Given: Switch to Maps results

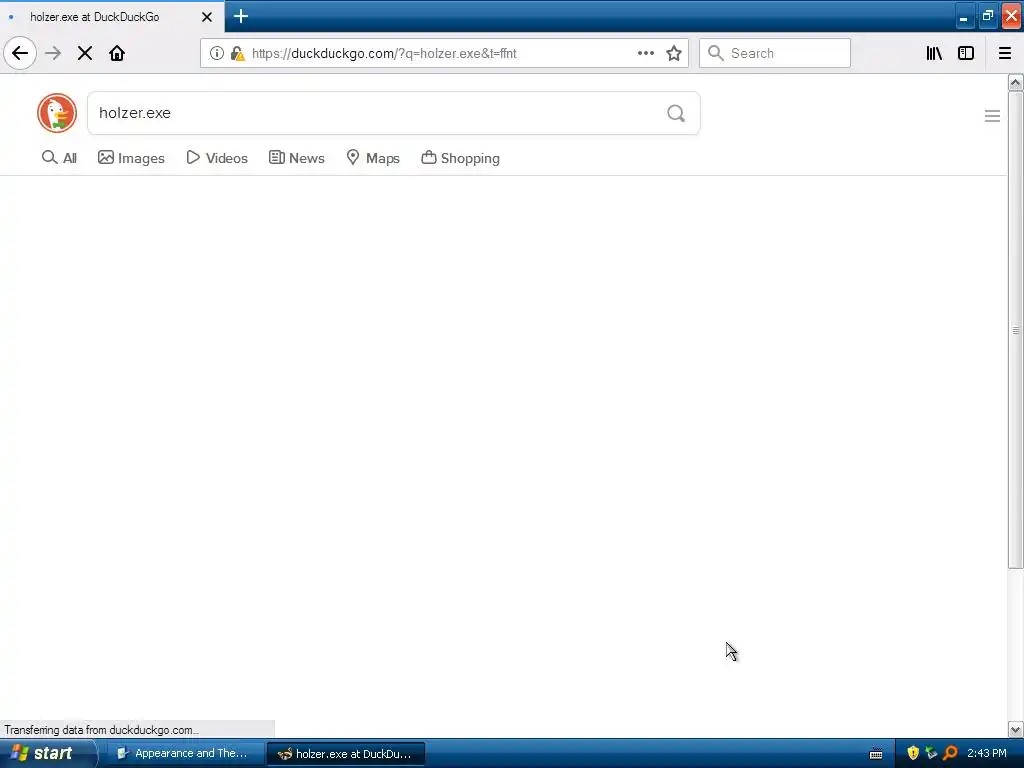Looking at the screenshot, I should 373,158.
